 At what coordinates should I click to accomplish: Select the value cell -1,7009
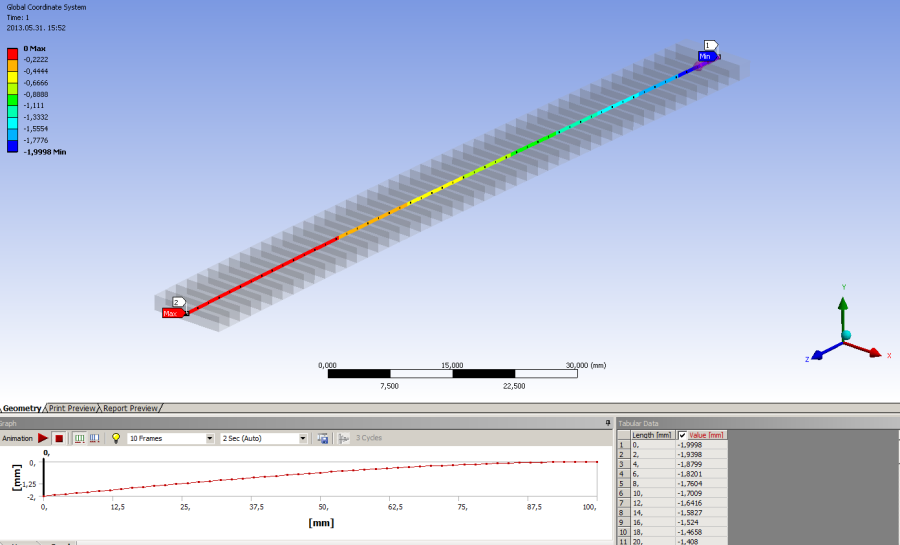click(x=701, y=493)
